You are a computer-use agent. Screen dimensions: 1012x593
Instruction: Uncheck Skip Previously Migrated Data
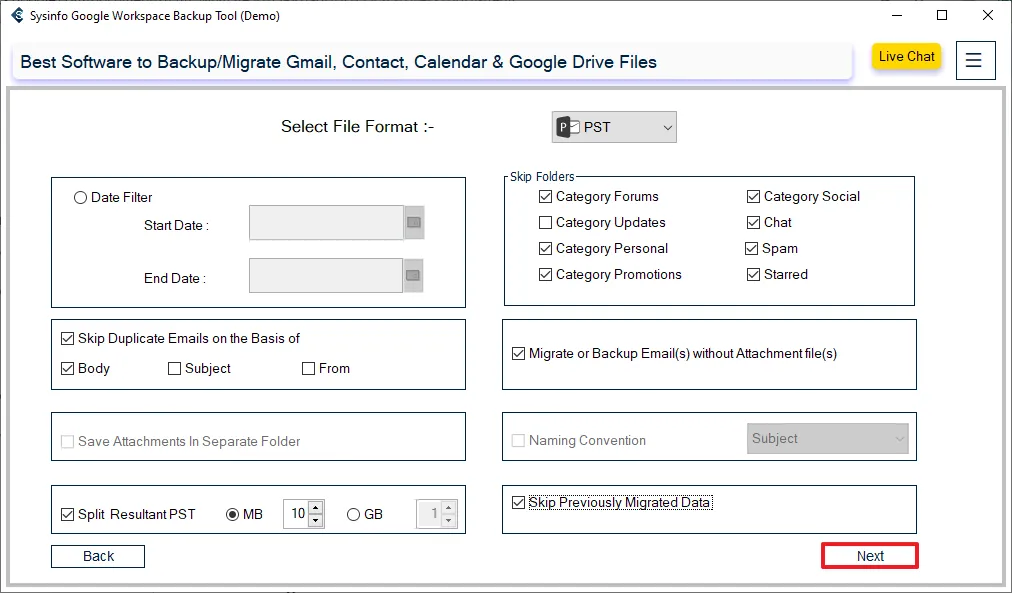pos(518,503)
